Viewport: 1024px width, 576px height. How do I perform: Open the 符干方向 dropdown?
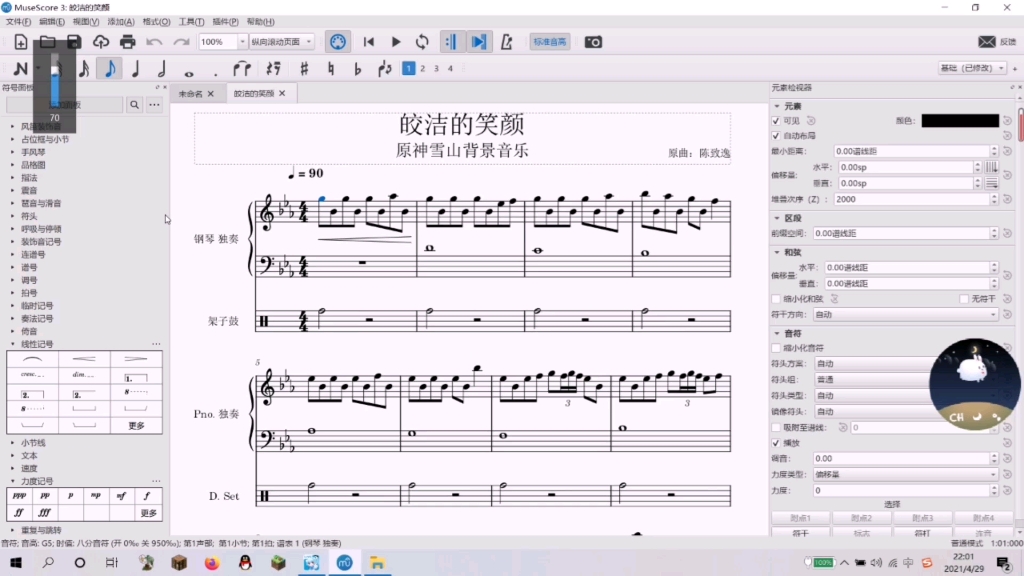click(x=905, y=314)
